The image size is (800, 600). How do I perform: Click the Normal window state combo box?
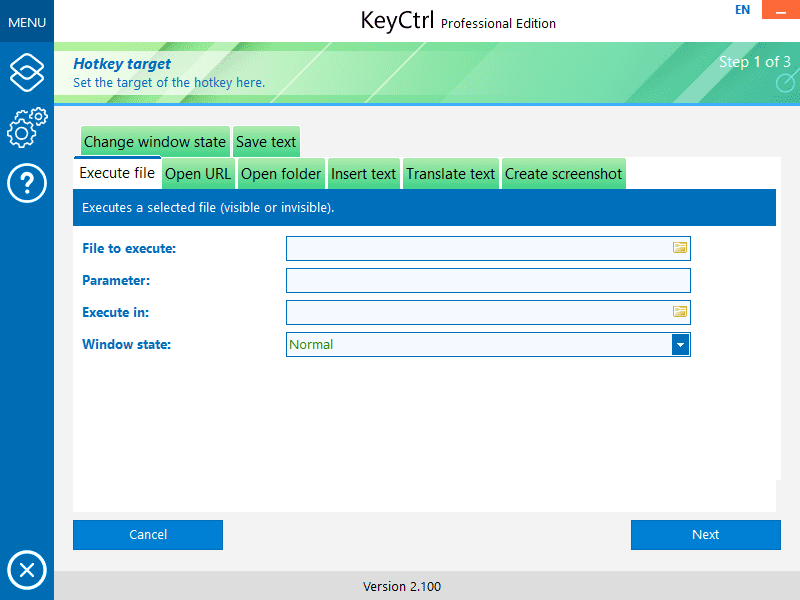coord(488,344)
